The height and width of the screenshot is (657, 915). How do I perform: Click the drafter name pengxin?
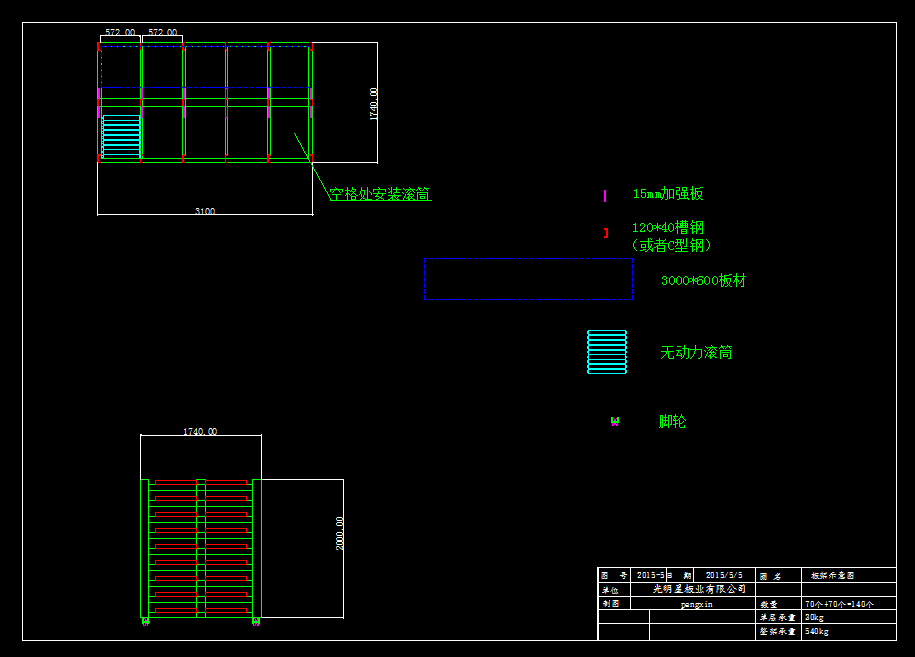tap(697, 604)
